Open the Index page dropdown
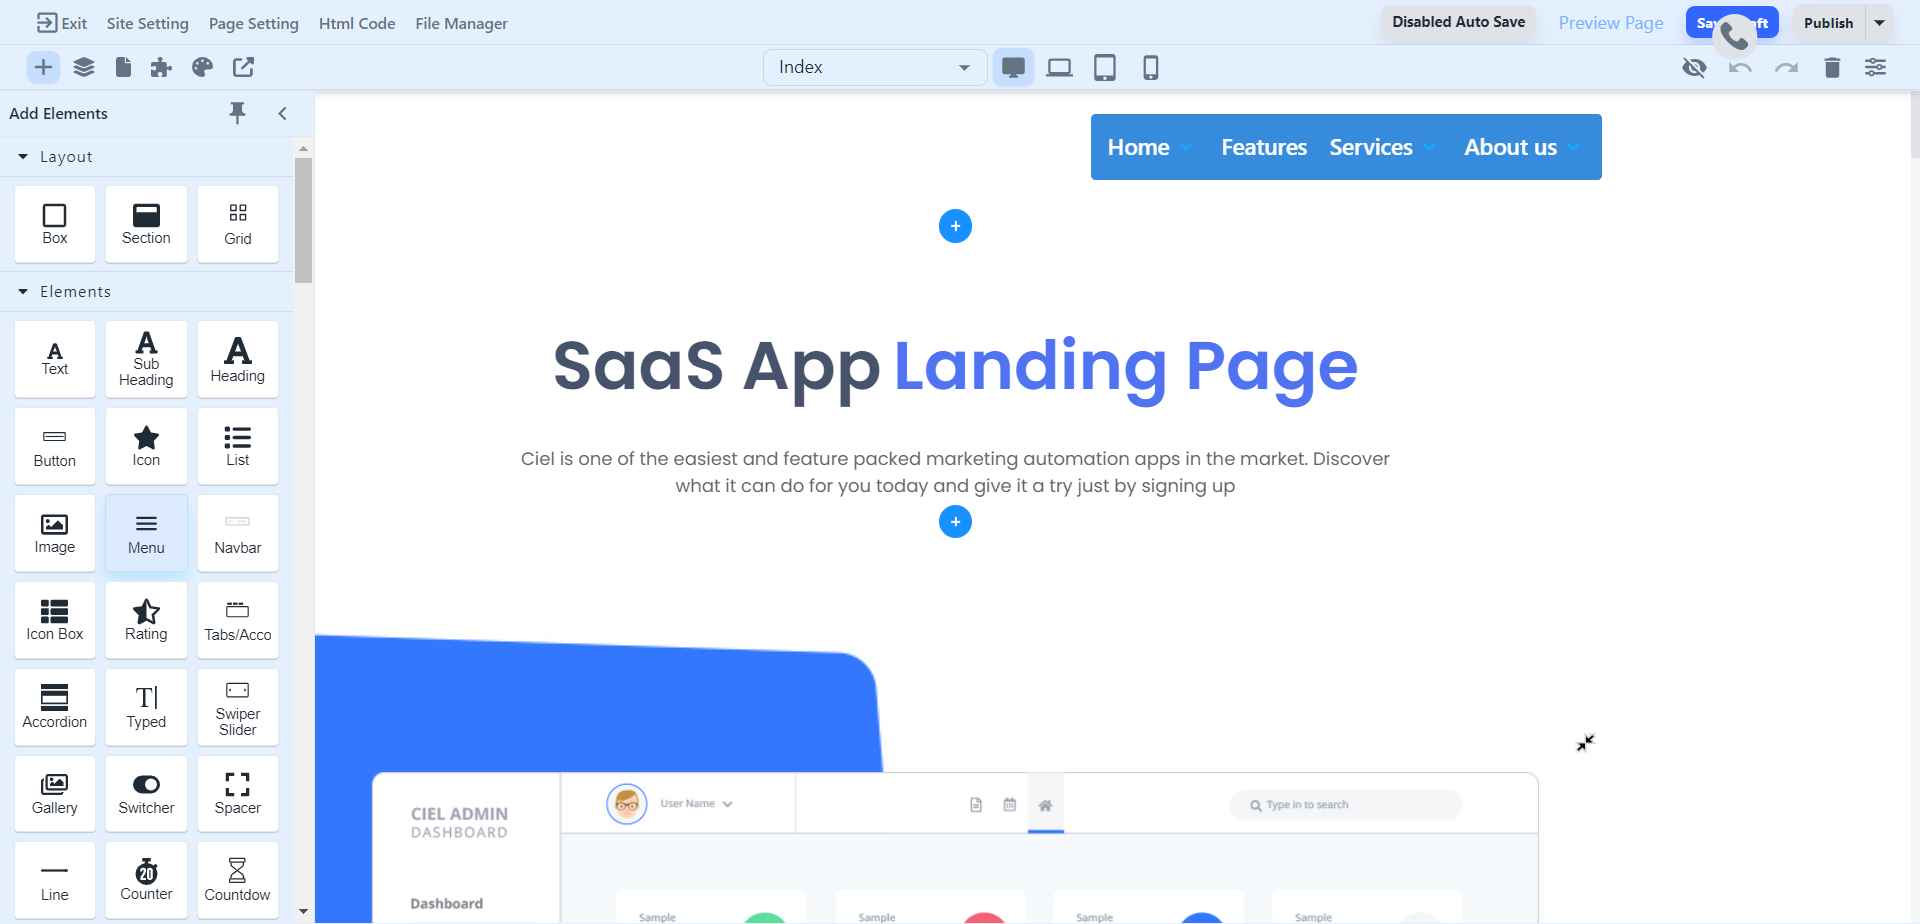The image size is (1920, 924). (874, 67)
